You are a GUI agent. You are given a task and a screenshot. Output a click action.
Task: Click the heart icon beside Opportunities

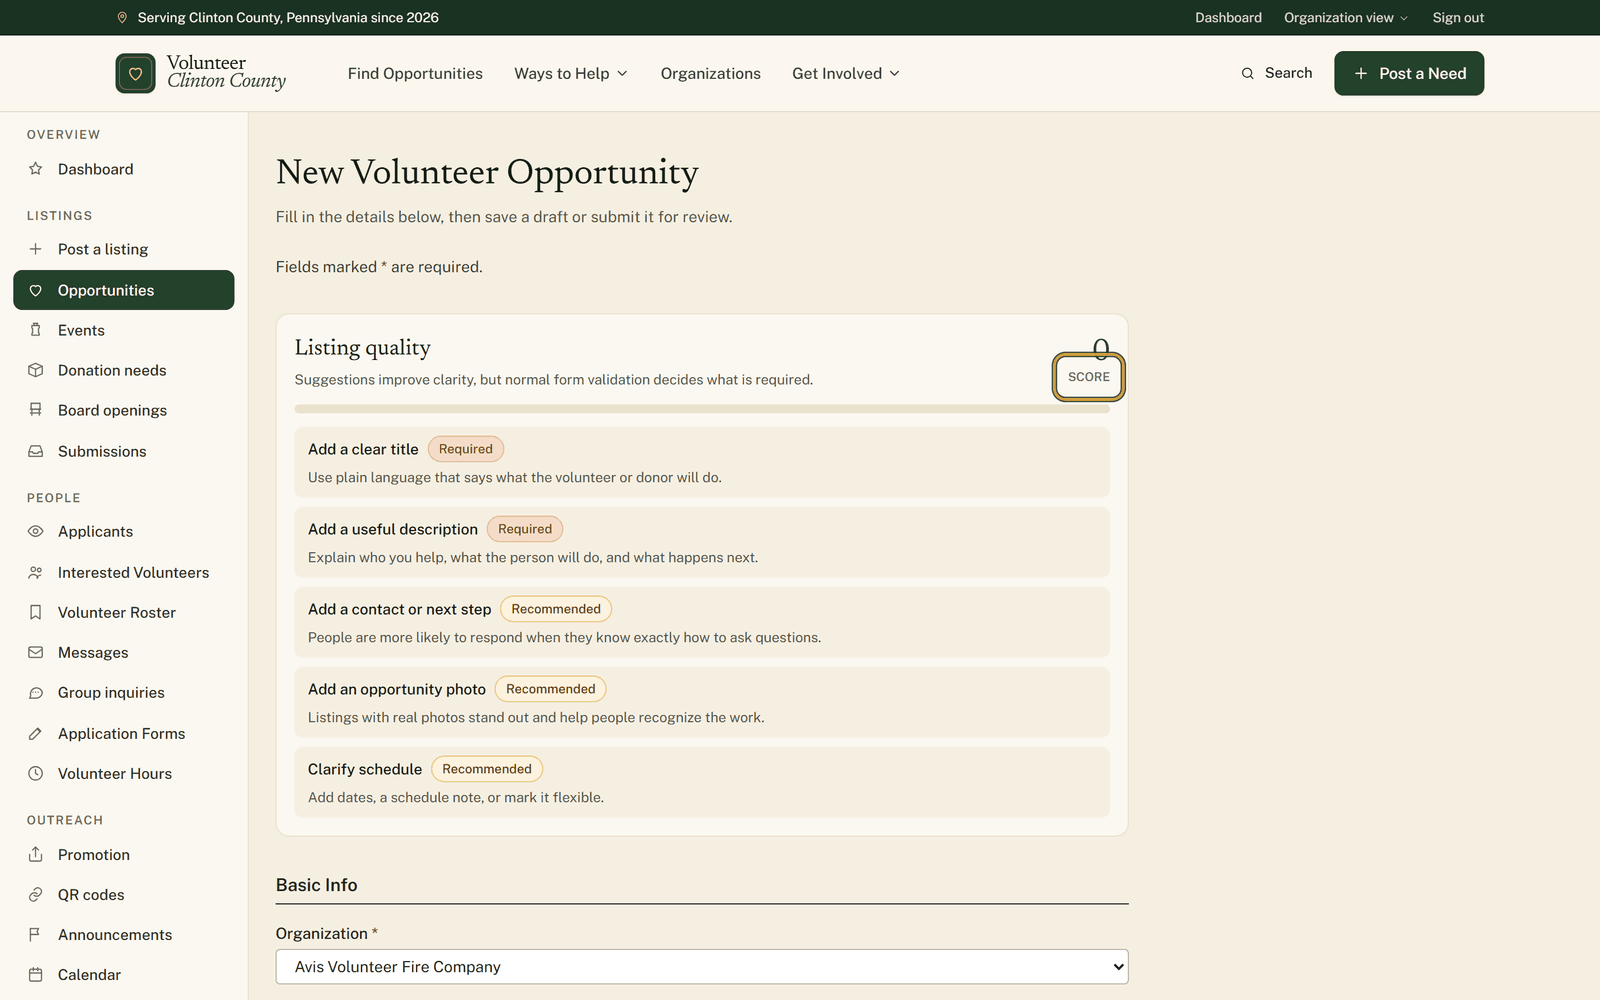[x=36, y=290]
